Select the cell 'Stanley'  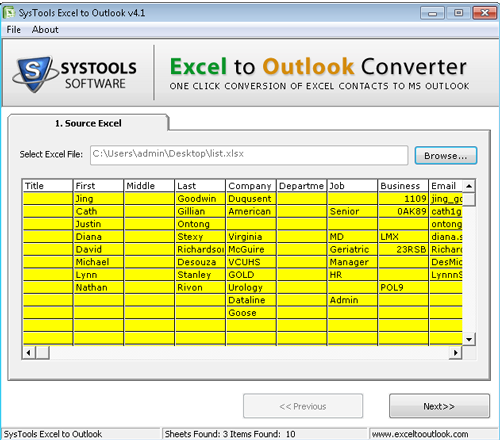pyautogui.click(x=200, y=275)
